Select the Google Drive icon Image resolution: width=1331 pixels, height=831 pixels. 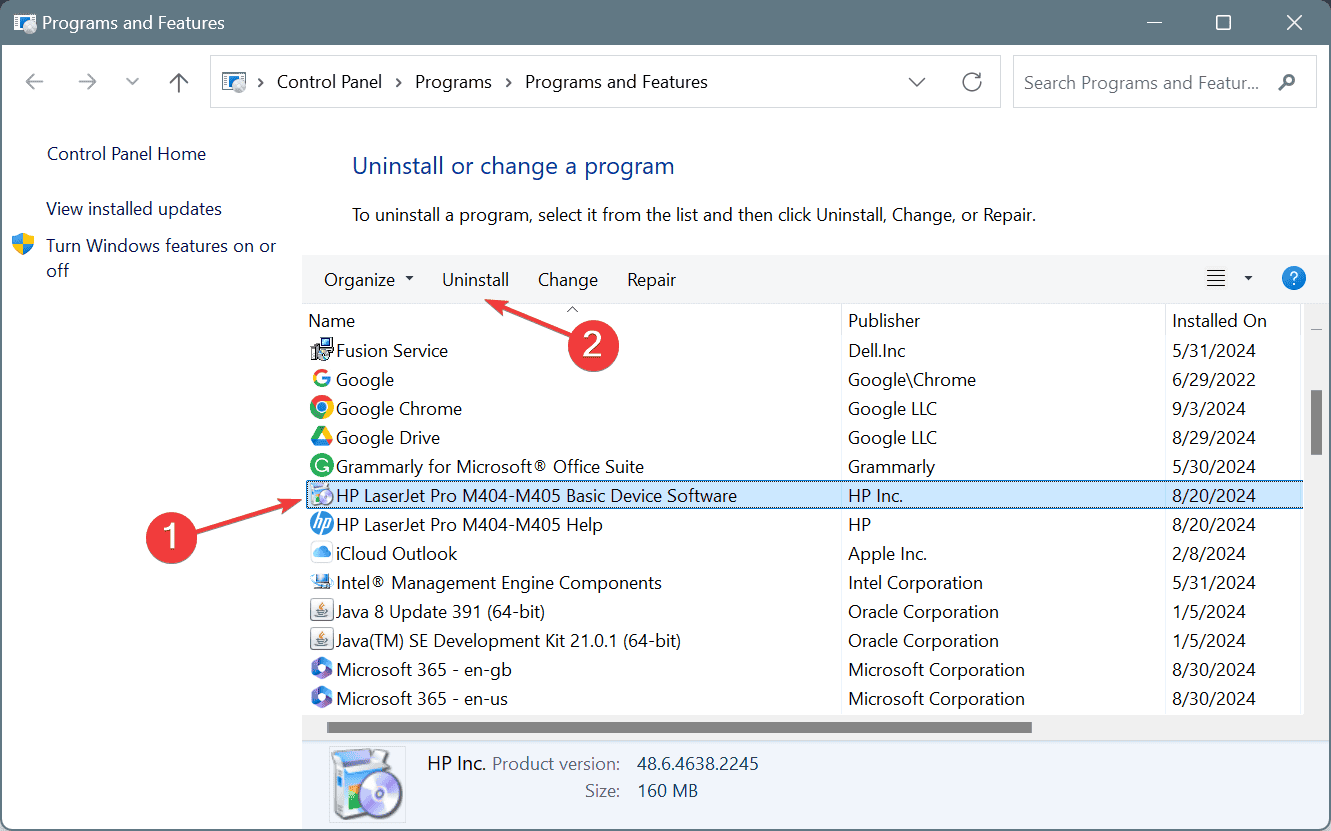tap(321, 438)
